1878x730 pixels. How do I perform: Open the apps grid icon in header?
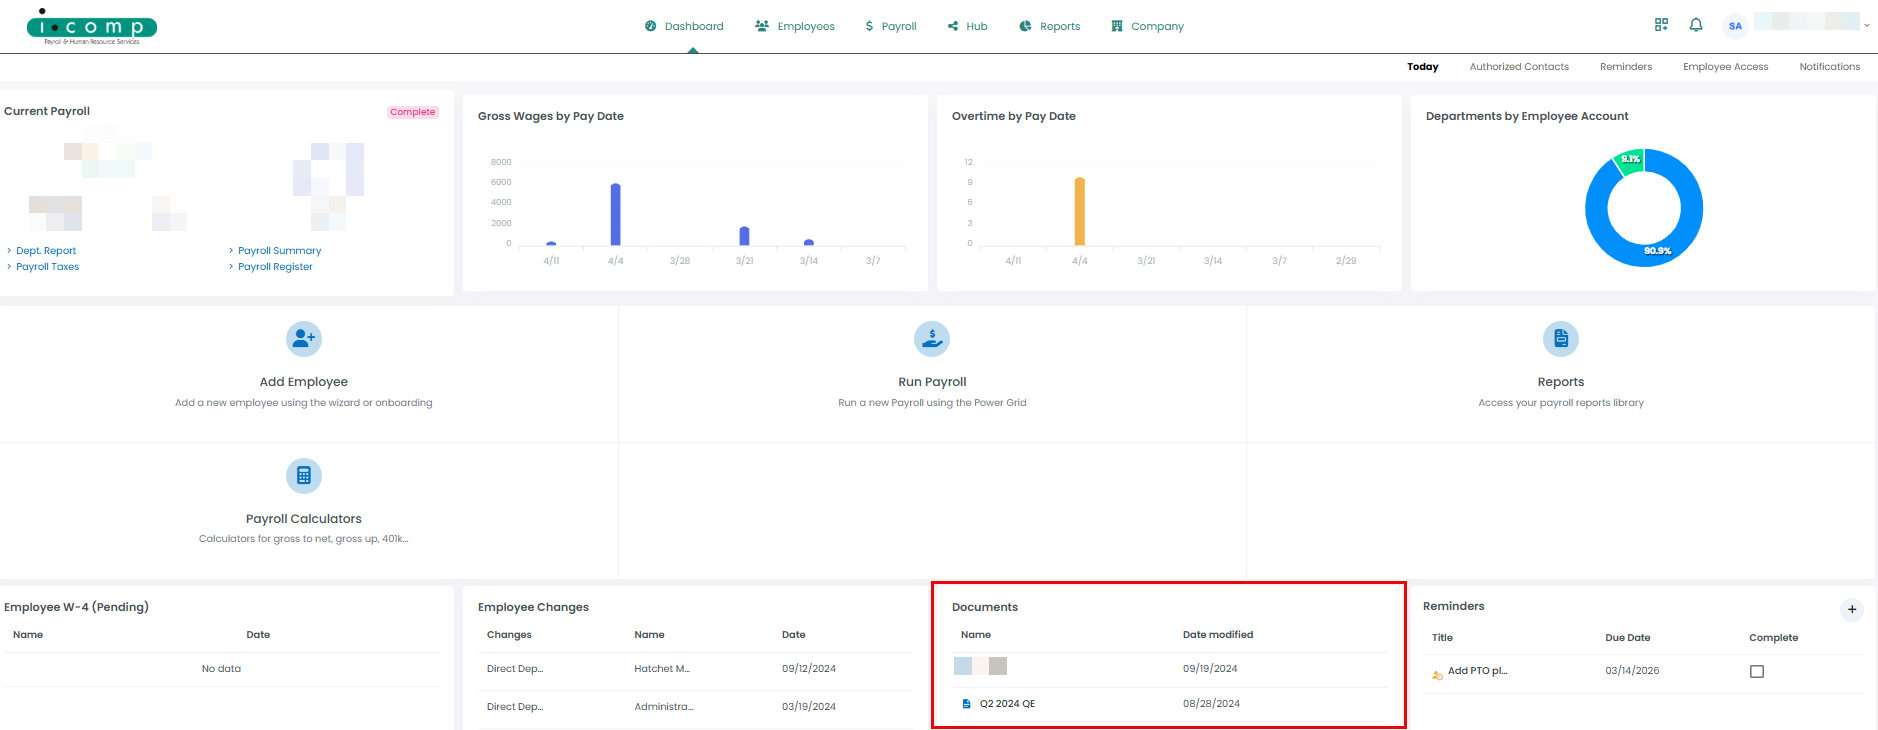click(1661, 25)
